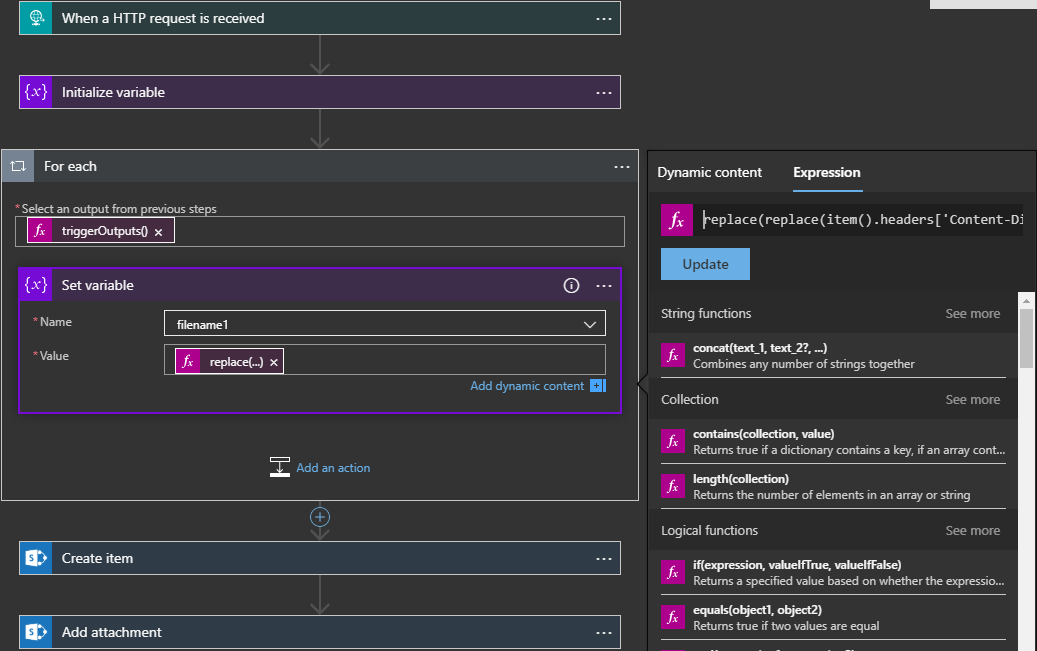1037x651 pixels.
Task: Click the Add dynamic content link
Action: 527,386
